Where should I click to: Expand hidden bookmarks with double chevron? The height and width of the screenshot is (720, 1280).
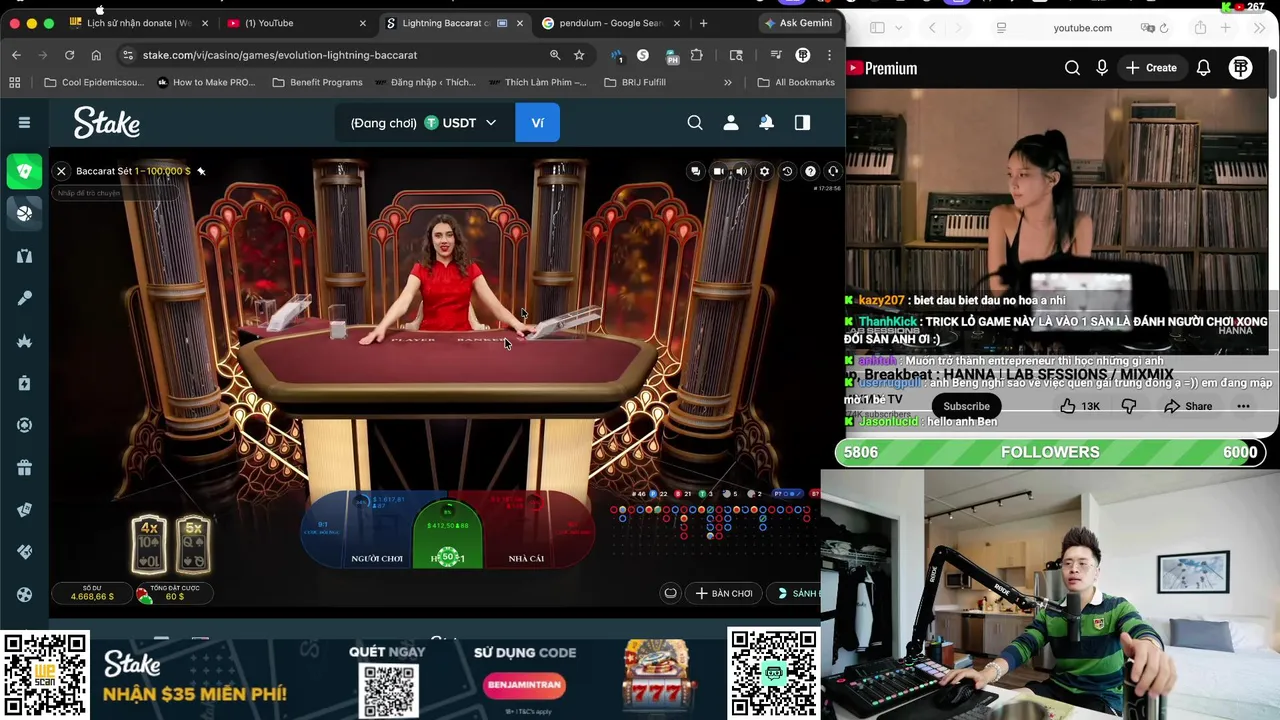[728, 82]
